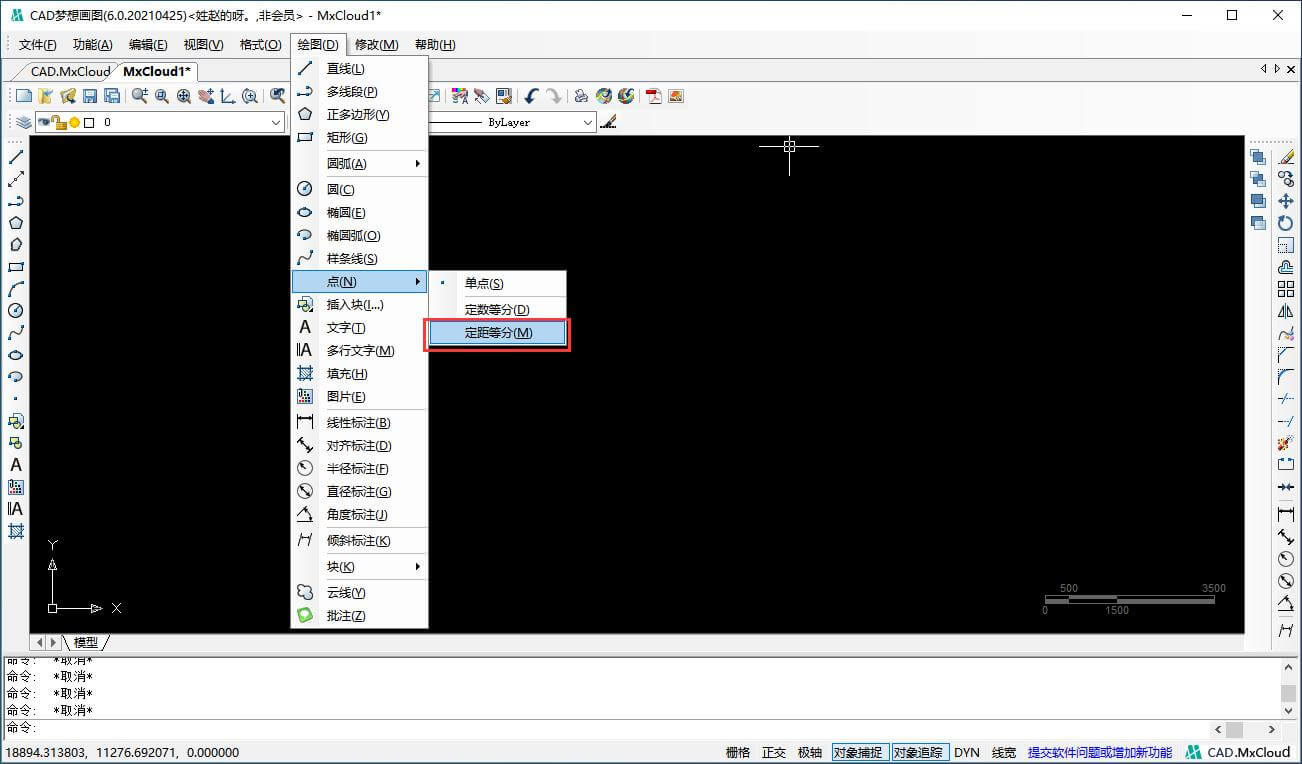Click the New file icon in toolbar
The height and width of the screenshot is (764, 1302).
23,96
